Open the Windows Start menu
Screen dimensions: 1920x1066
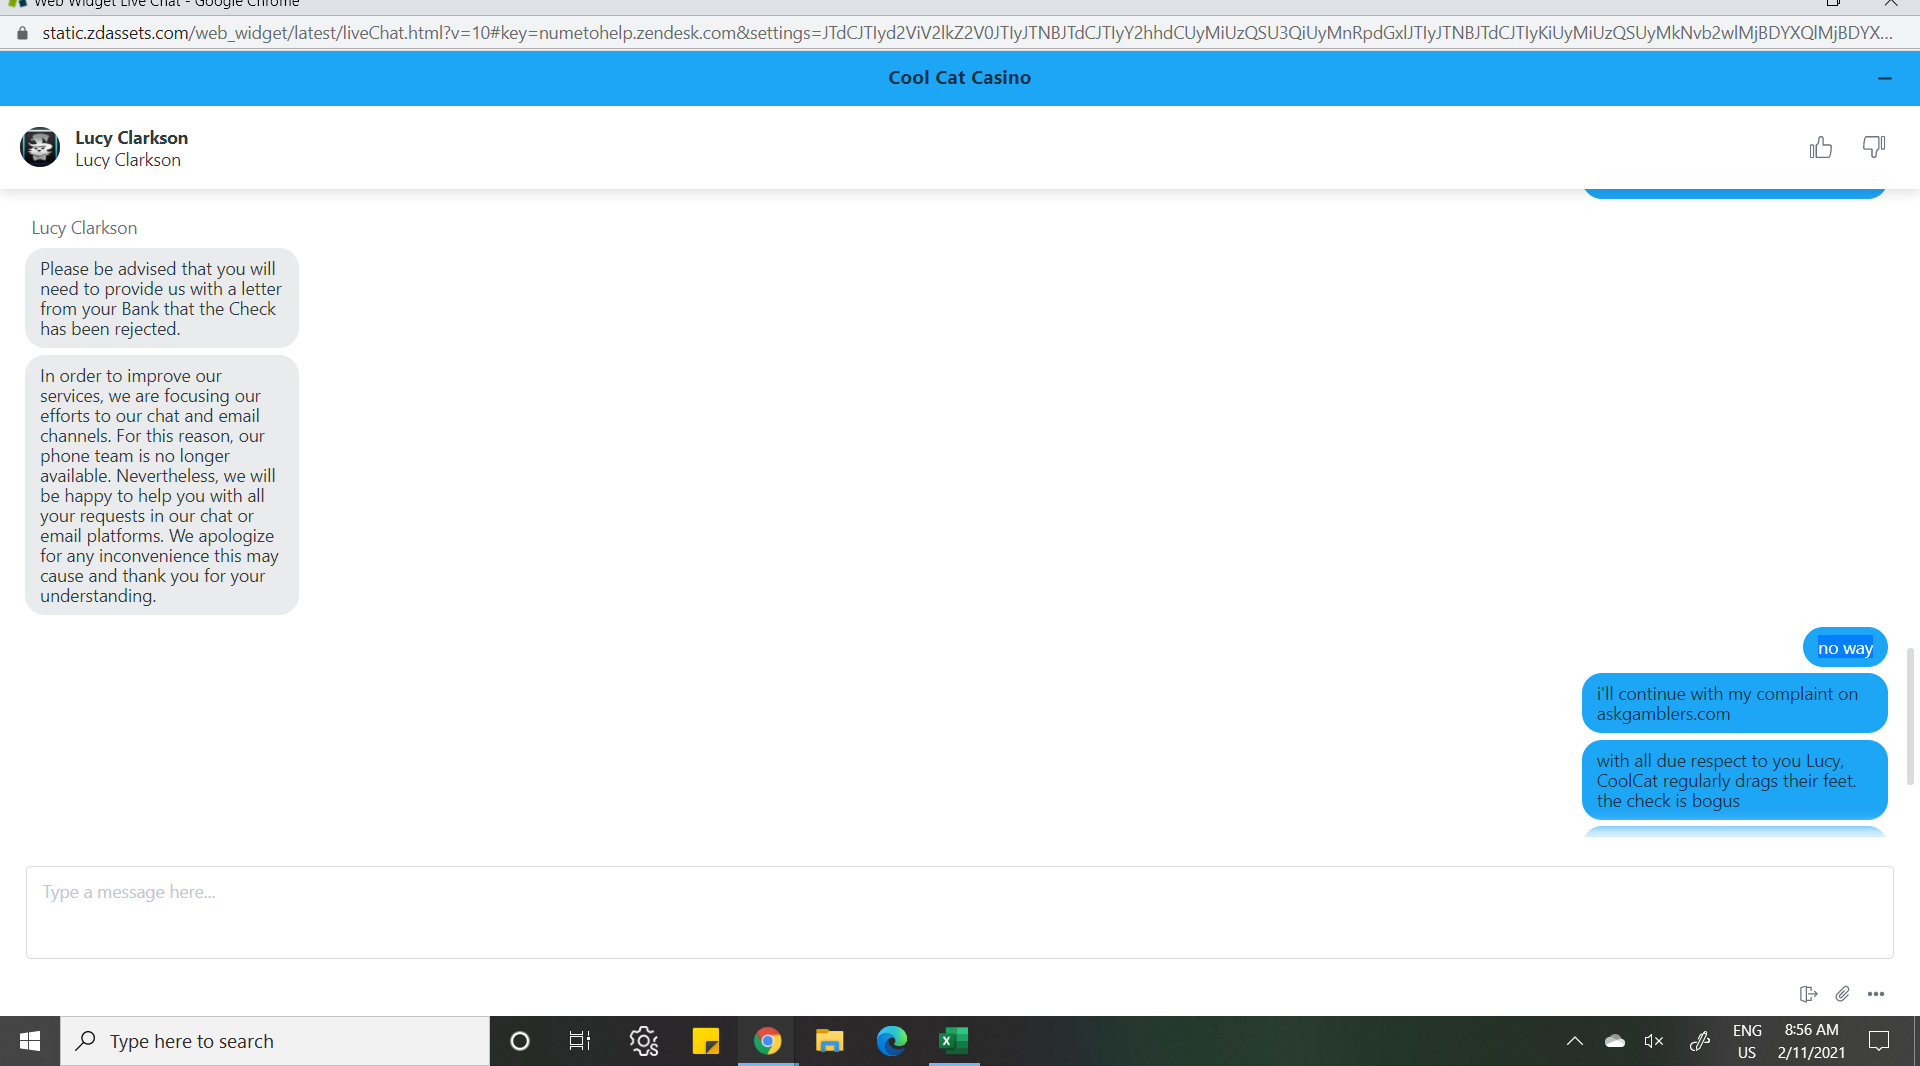(30, 1041)
